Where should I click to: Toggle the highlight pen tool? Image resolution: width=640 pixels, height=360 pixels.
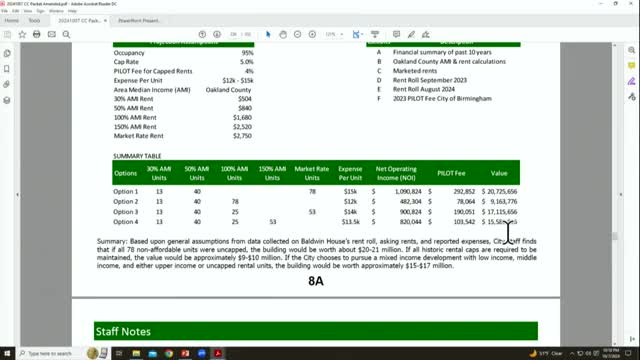click(411, 34)
